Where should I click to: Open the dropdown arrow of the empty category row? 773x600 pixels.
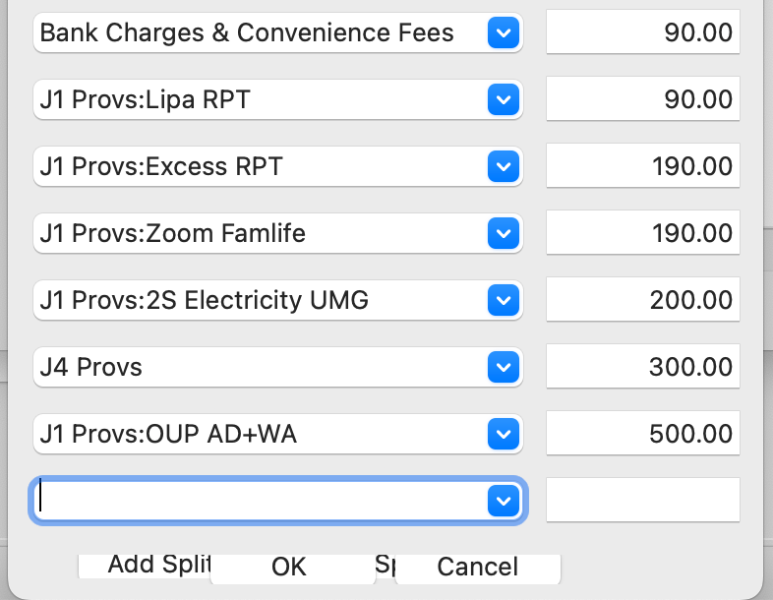tap(503, 501)
